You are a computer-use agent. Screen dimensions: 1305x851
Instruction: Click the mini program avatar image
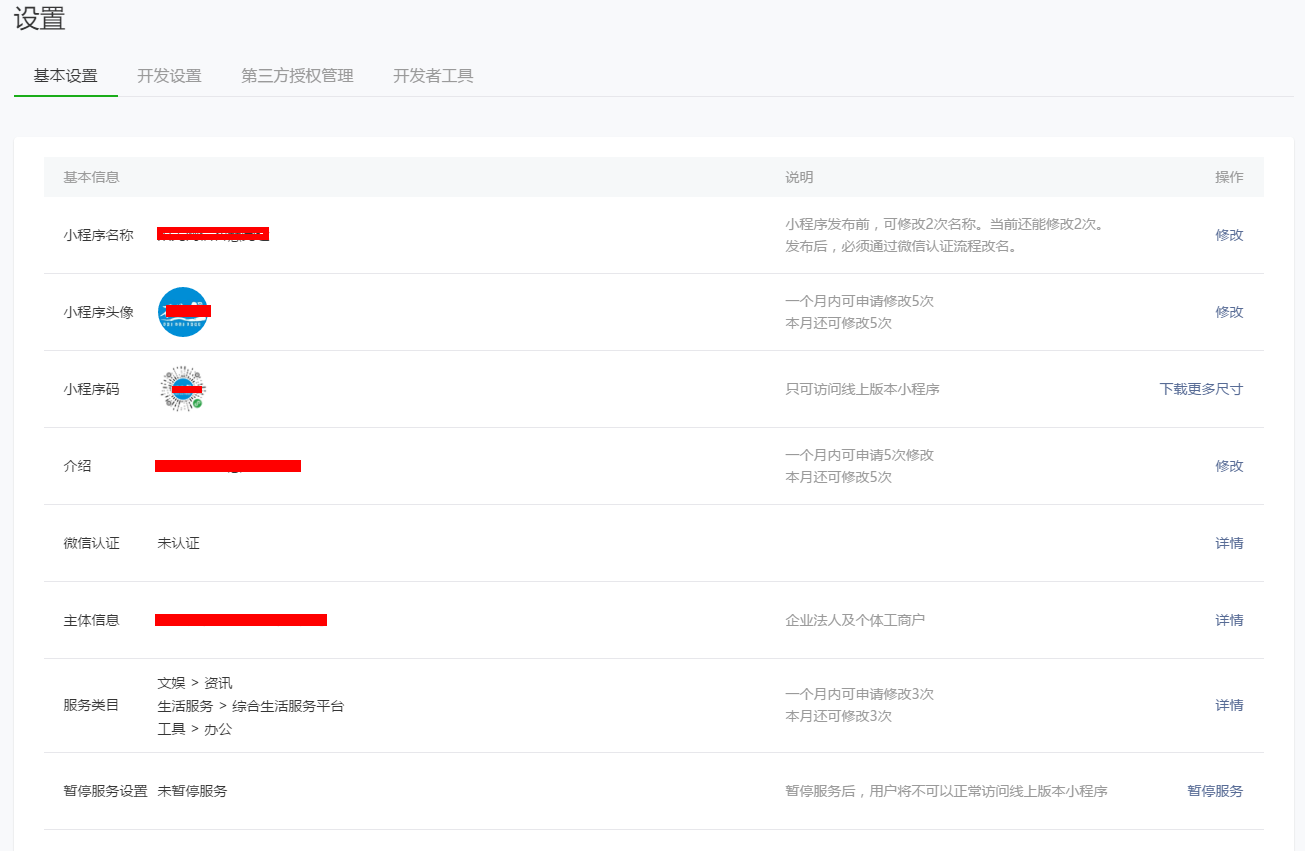coord(183,312)
